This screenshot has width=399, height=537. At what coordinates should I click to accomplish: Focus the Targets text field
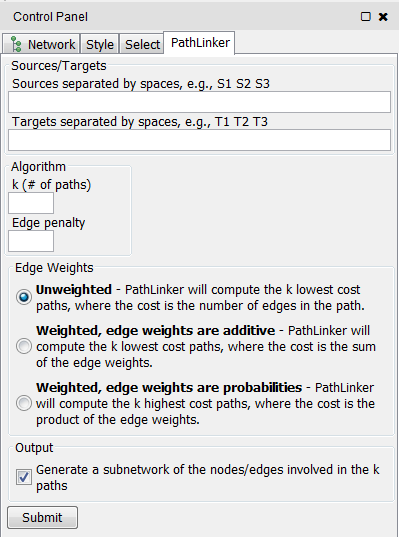coord(199,140)
